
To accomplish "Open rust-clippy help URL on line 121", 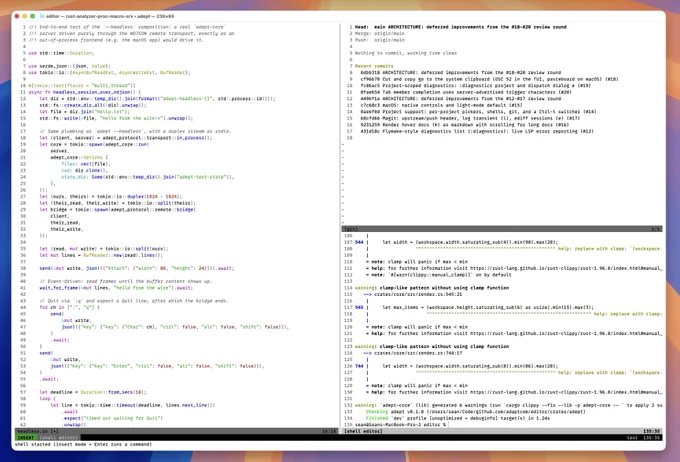I will tap(566, 334).
